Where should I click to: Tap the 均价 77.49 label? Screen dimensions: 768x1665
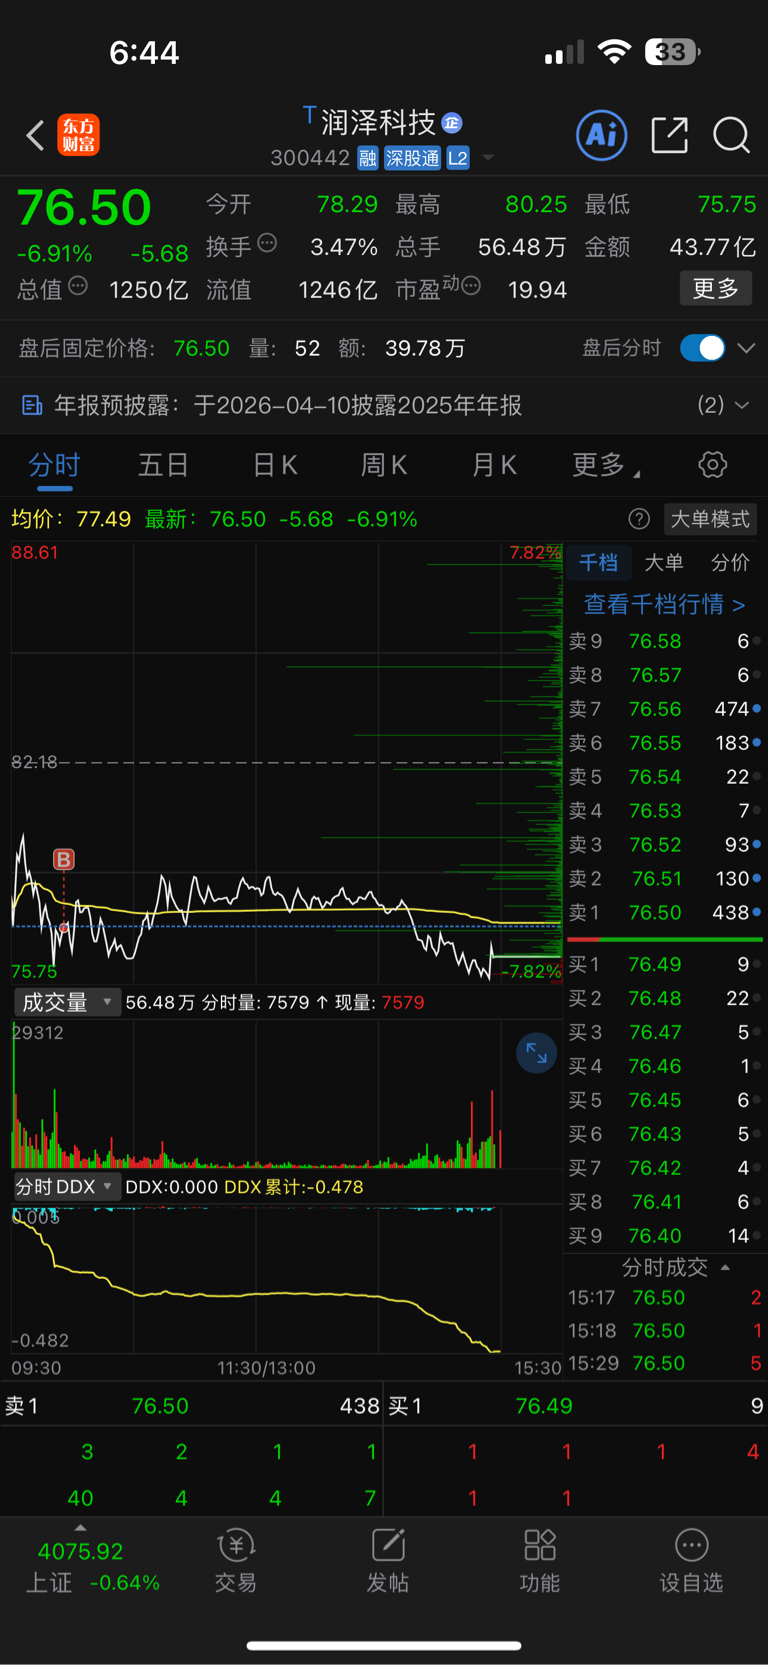(71, 519)
